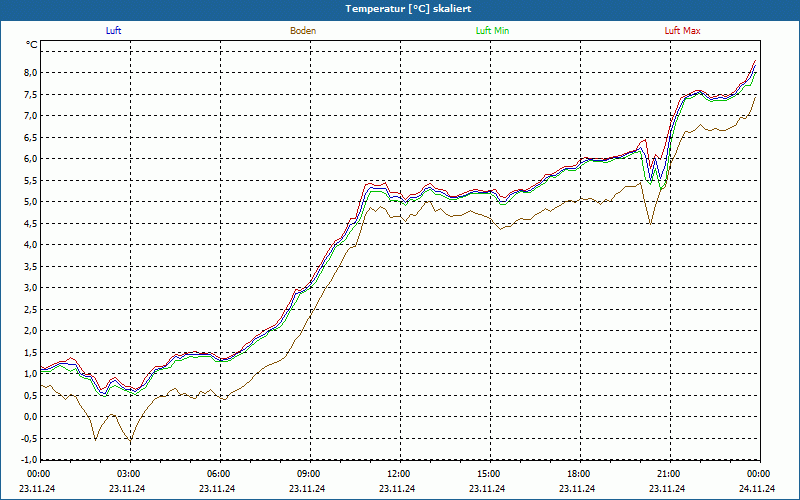Click the green 'Luft Min' legend label
Viewport: 800px width, 500px height.
pyautogui.click(x=492, y=31)
